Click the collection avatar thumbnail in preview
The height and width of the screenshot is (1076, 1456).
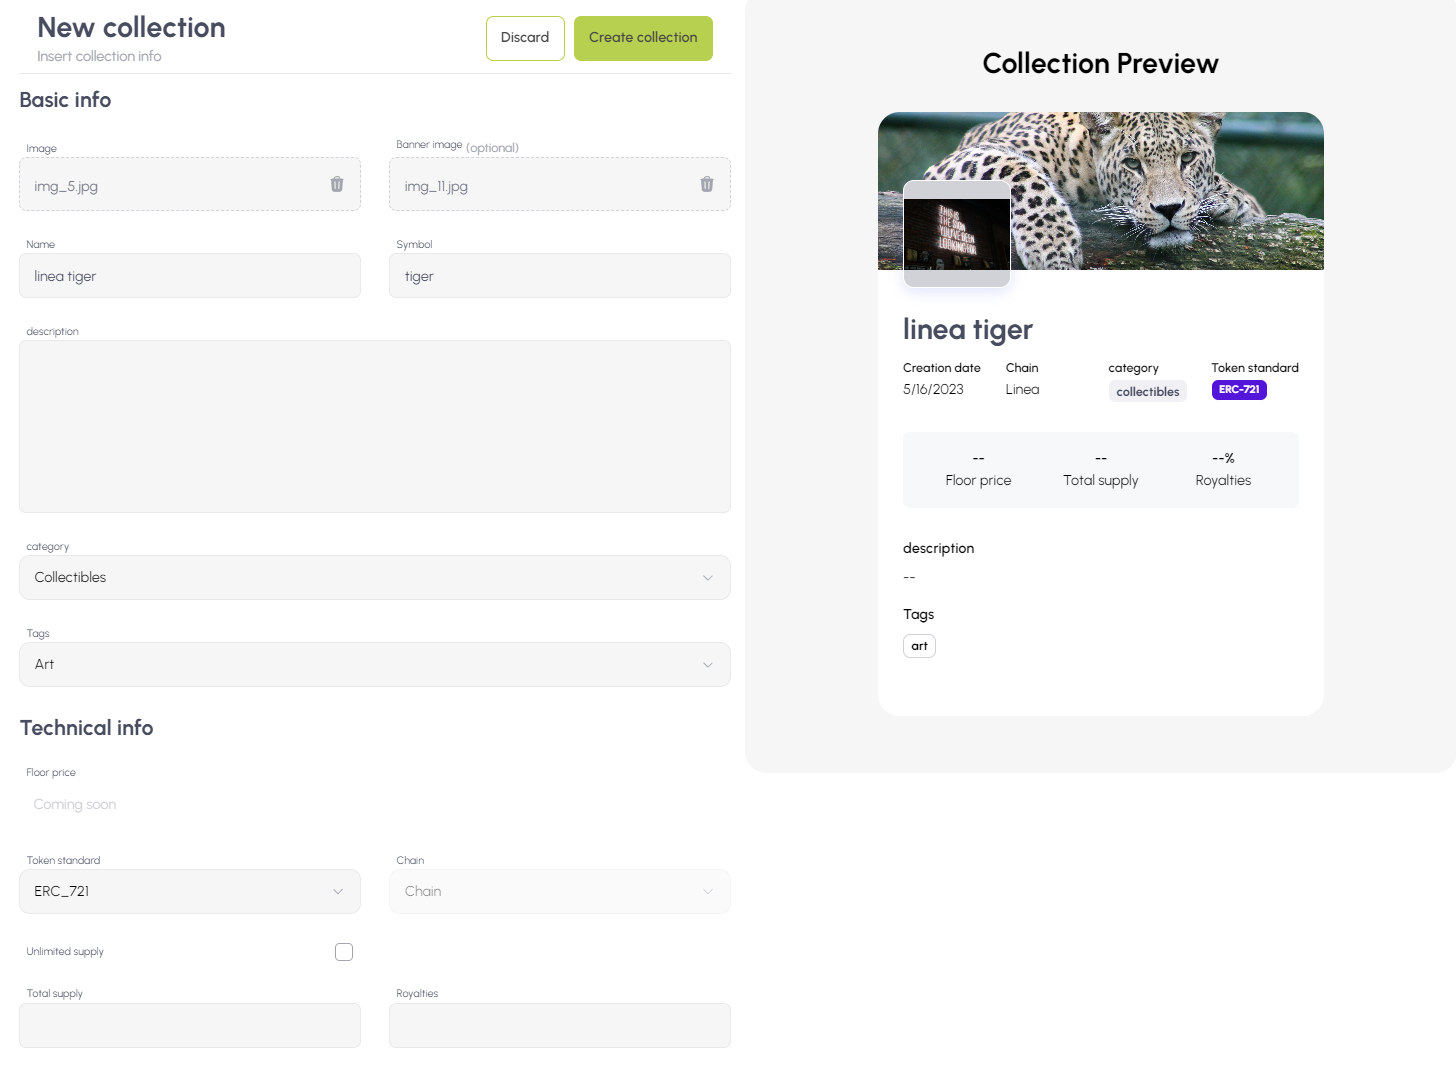957,233
